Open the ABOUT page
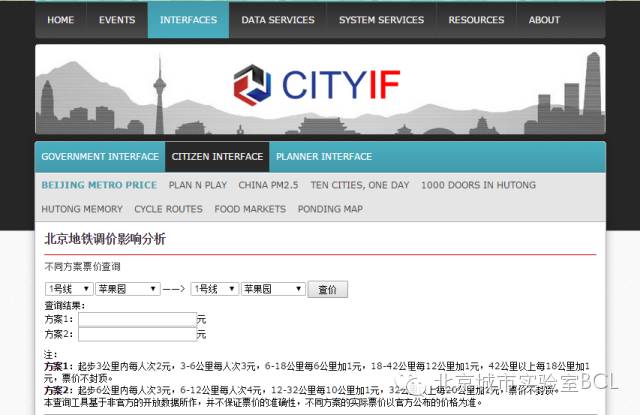The width and height of the screenshot is (640, 415). point(544,20)
